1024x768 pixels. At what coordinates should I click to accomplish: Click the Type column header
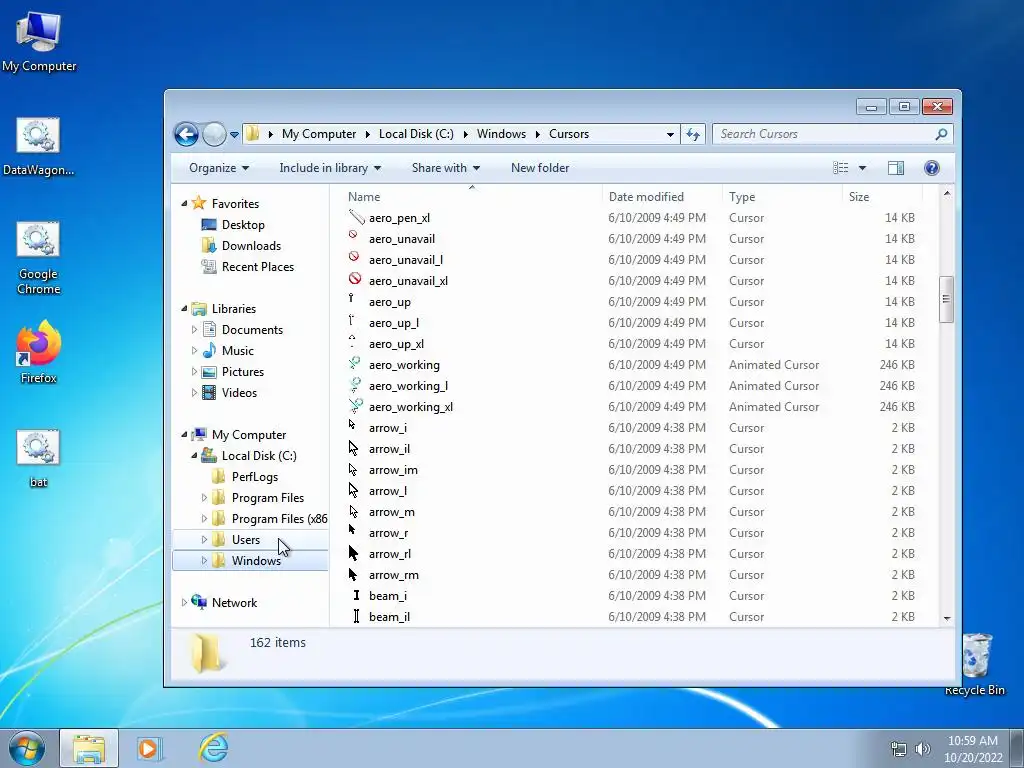pos(782,197)
